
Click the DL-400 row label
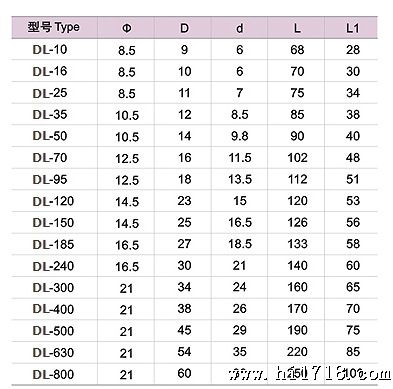point(53,309)
